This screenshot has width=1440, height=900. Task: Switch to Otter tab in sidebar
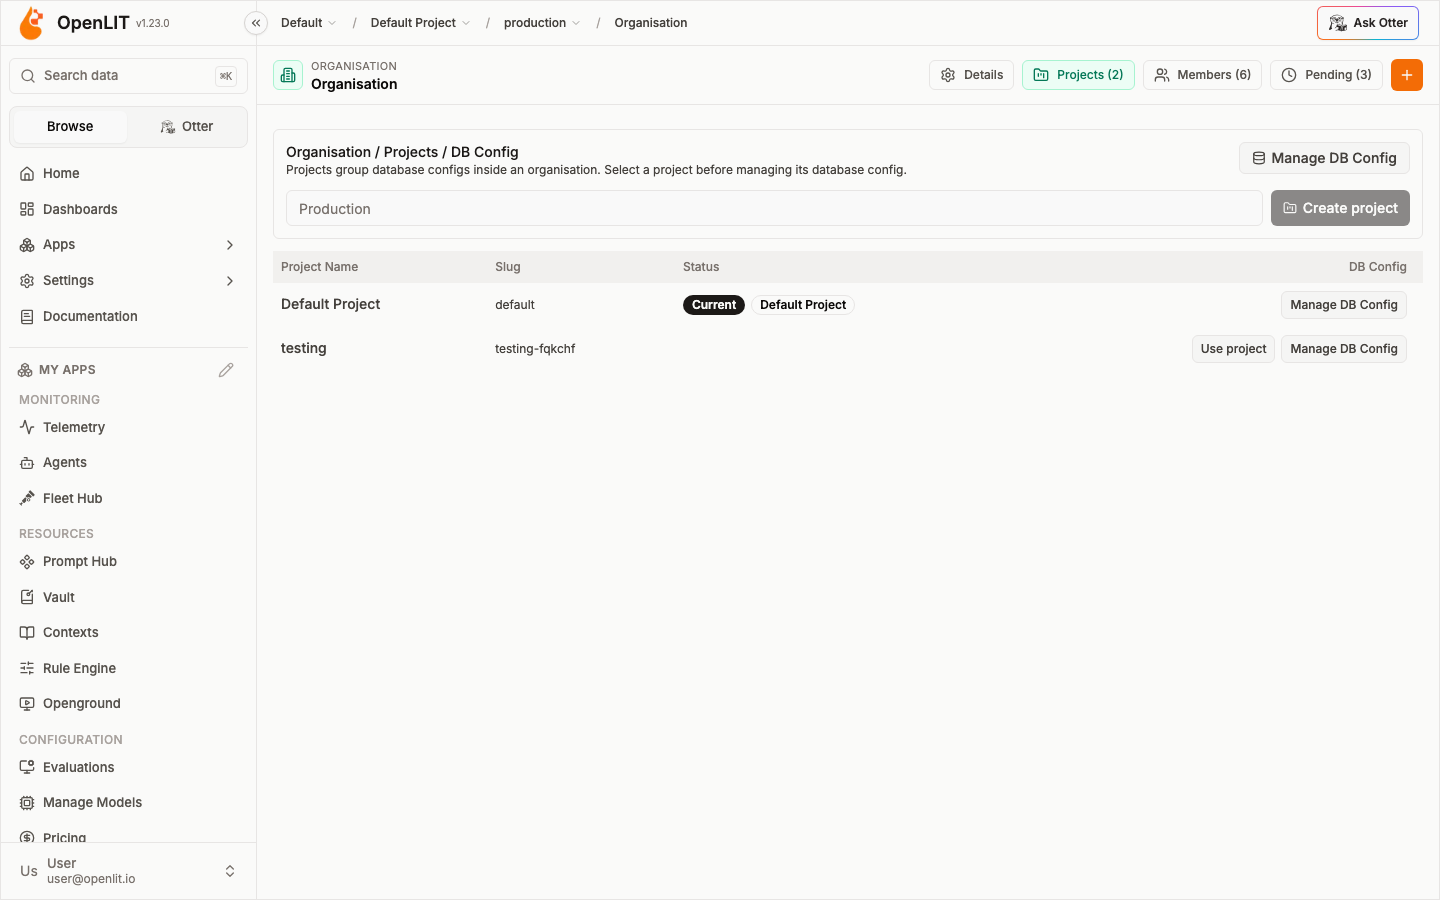186,127
